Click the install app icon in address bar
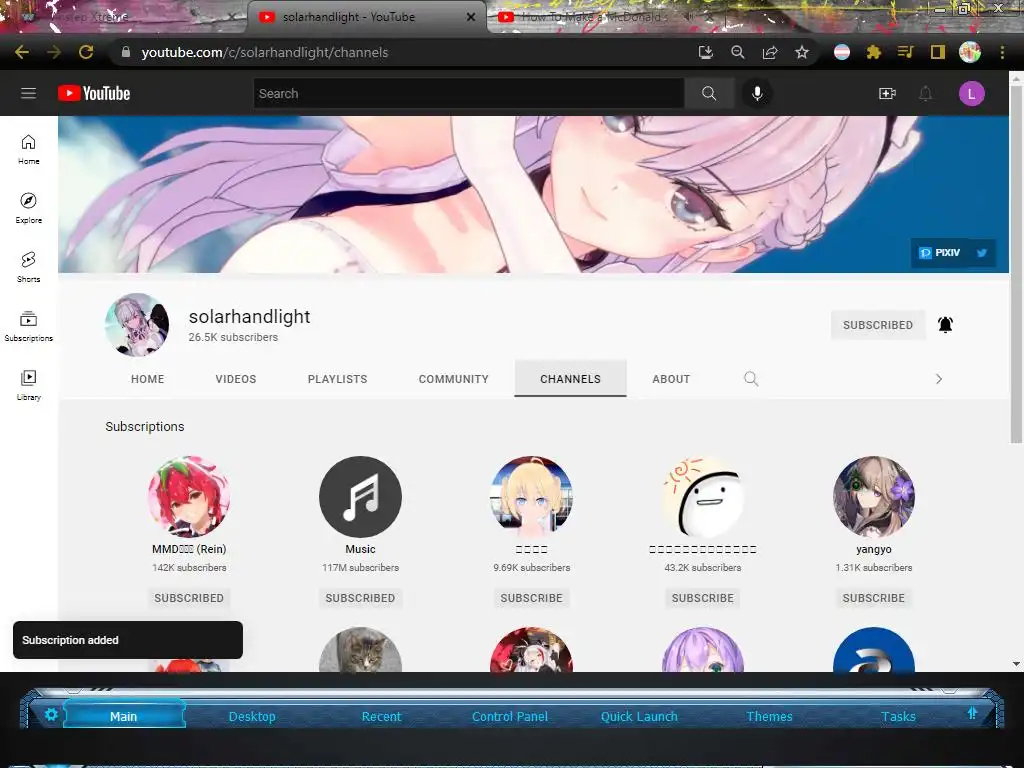This screenshot has height=768, width=1024. (705, 52)
